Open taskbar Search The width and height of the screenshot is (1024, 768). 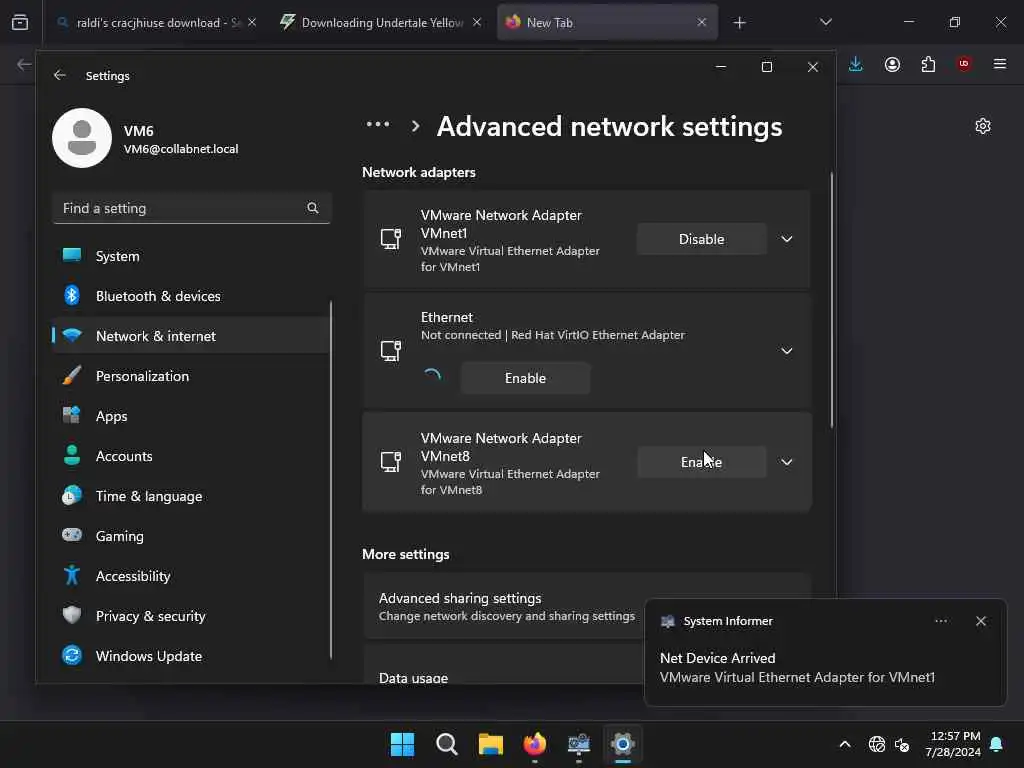[447, 744]
